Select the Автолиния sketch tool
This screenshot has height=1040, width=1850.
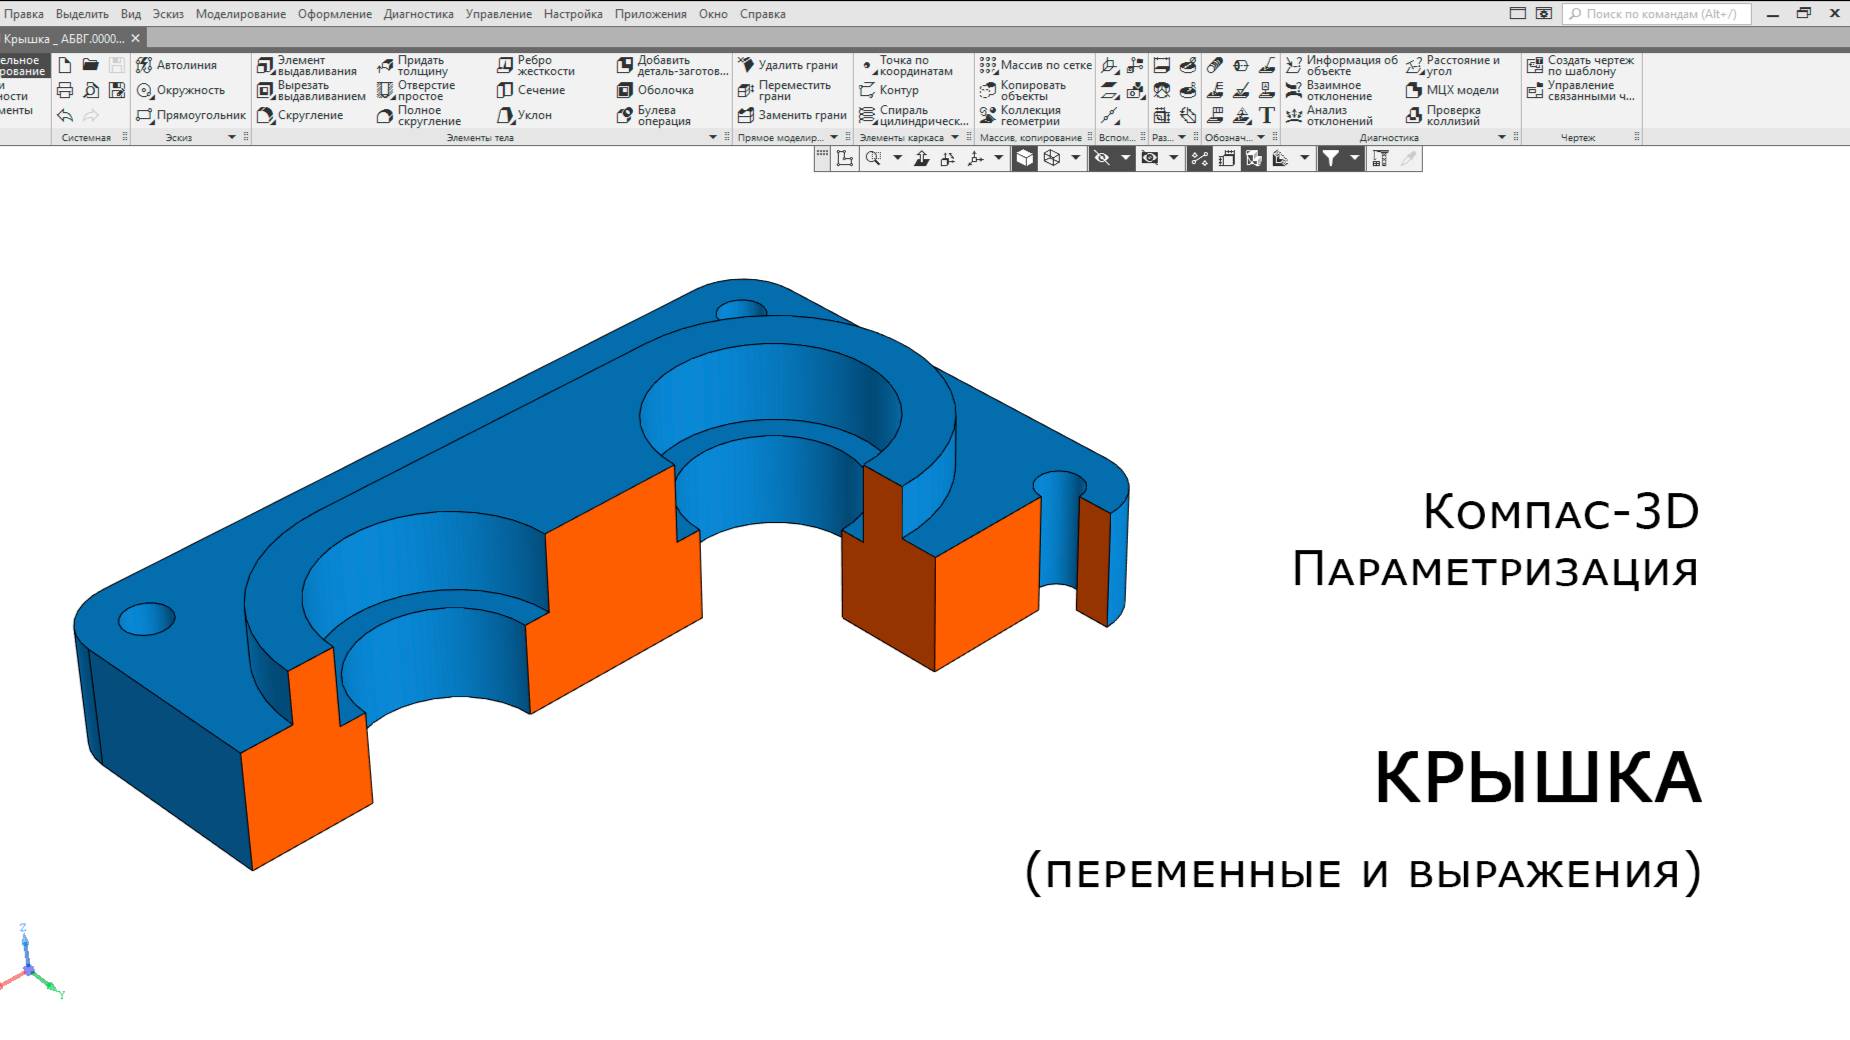pos(190,65)
